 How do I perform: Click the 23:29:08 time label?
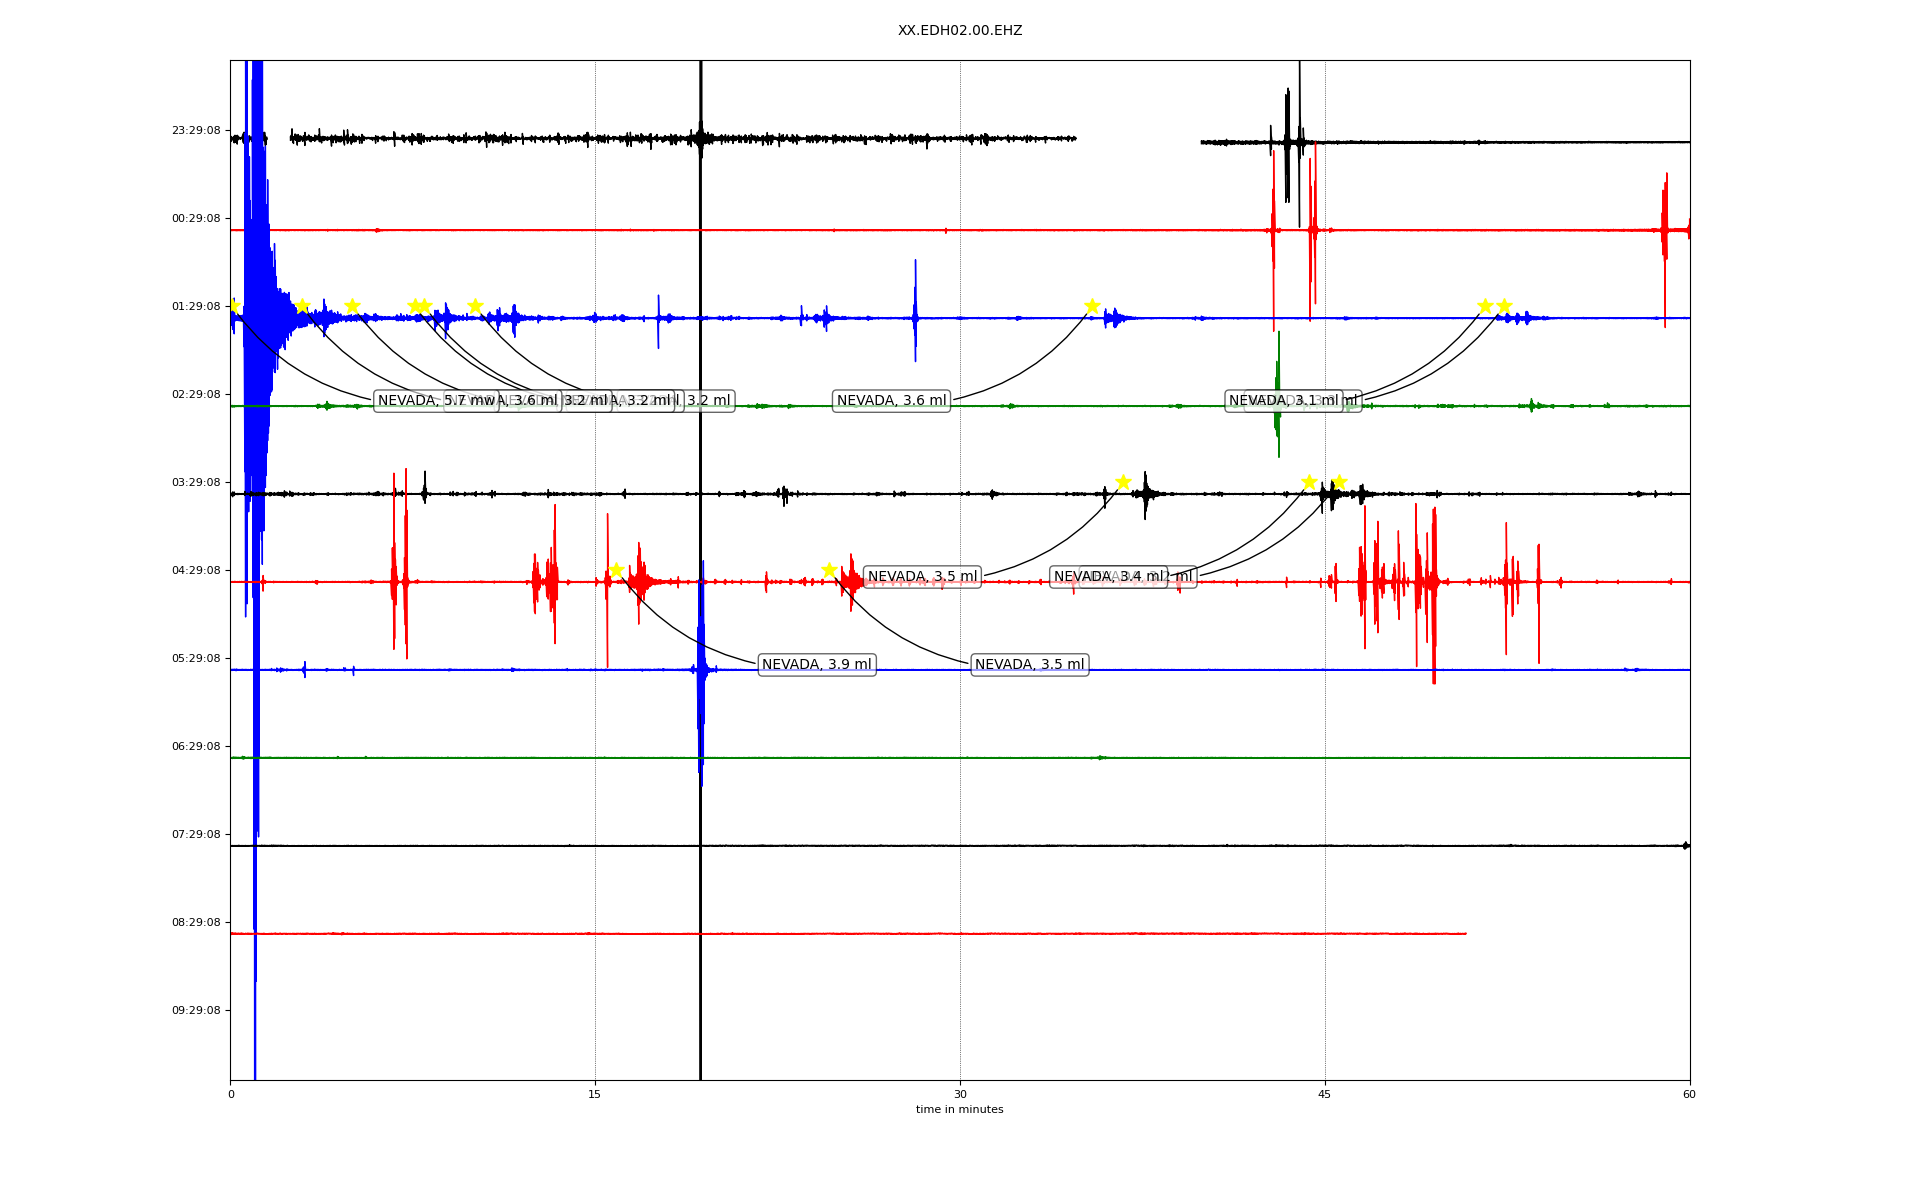tap(196, 131)
